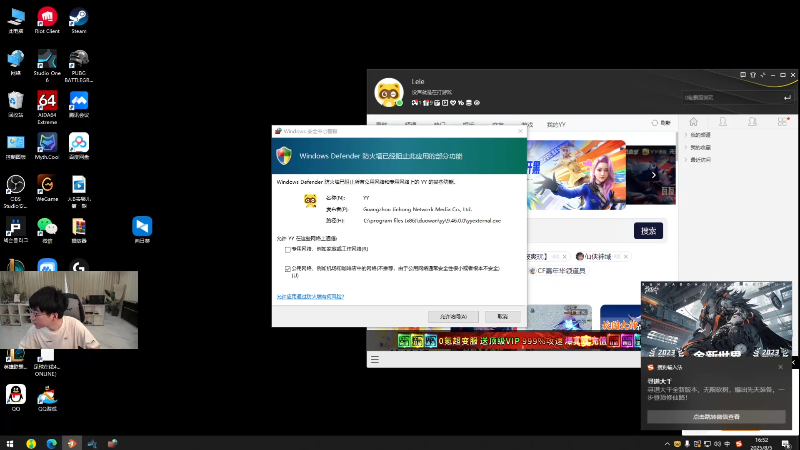800x450 pixels.
Task: Open the Recycle Bin desktop icon
Action: point(15,104)
